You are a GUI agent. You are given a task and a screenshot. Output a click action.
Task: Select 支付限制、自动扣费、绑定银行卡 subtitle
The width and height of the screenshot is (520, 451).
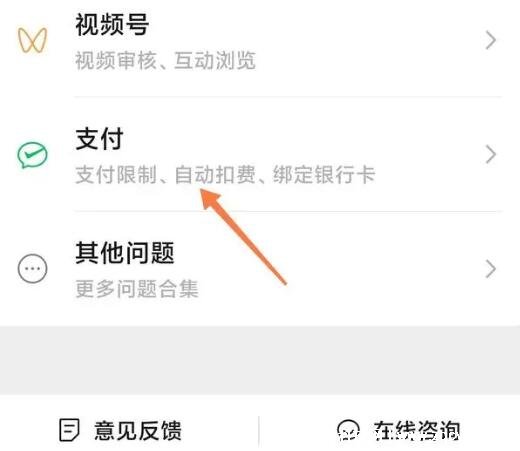click(x=225, y=175)
